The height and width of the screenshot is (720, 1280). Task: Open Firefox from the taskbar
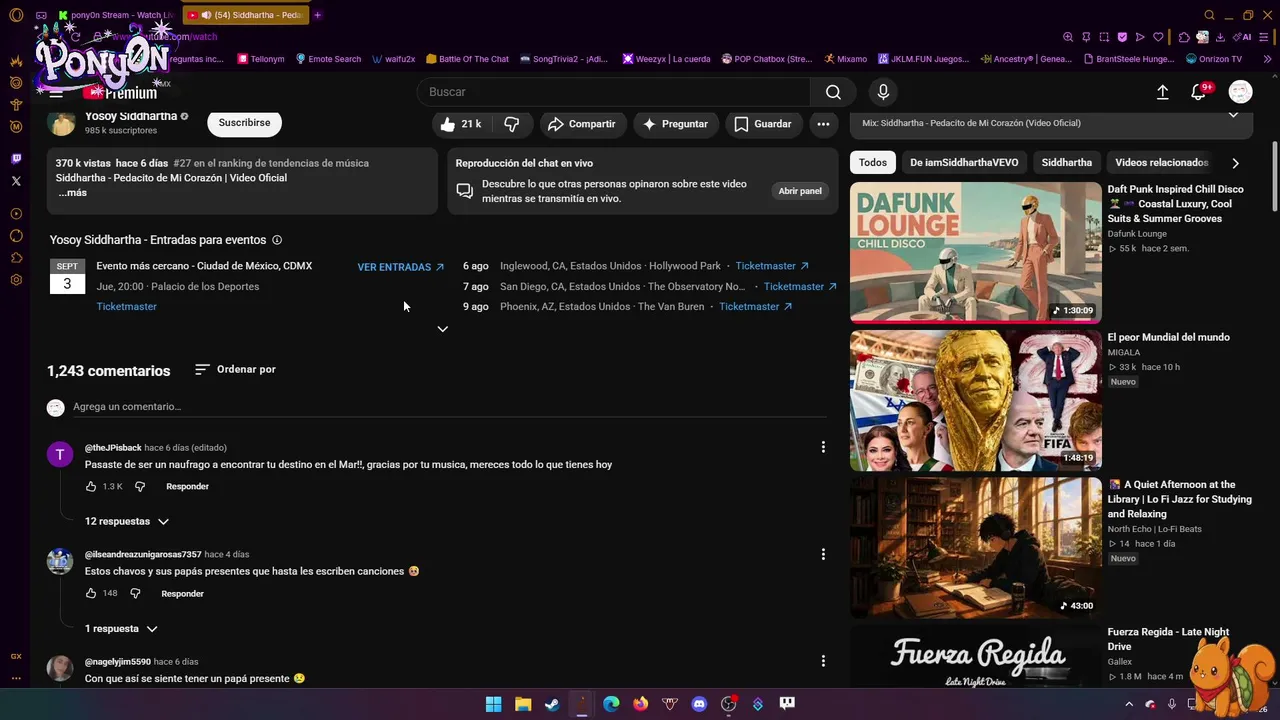640,704
